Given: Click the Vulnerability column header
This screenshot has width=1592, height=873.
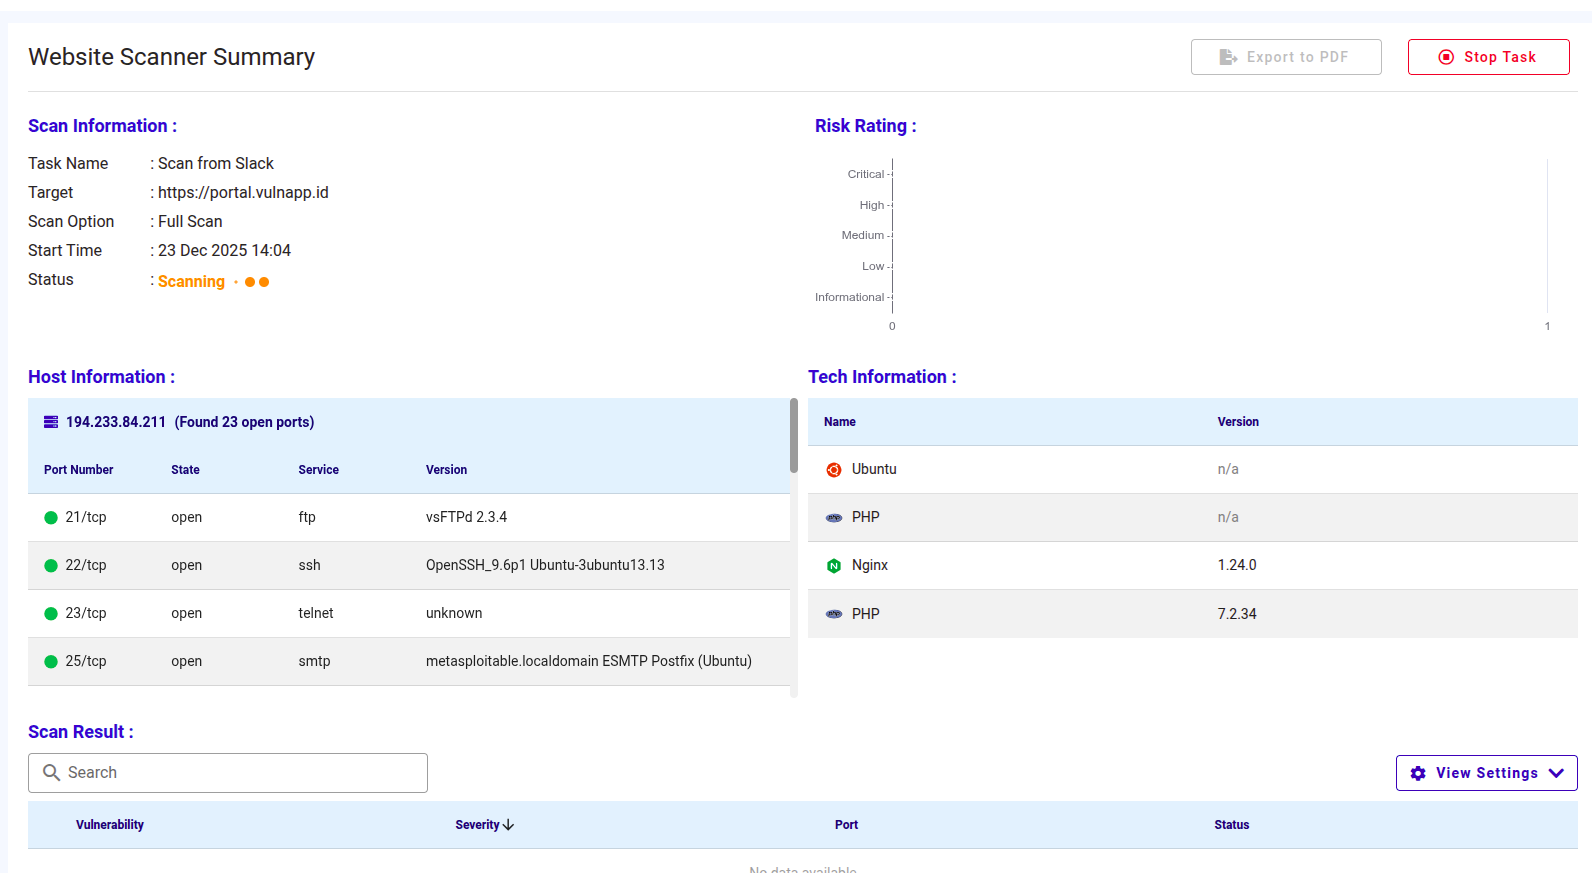Looking at the screenshot, I should click(110, 825).
